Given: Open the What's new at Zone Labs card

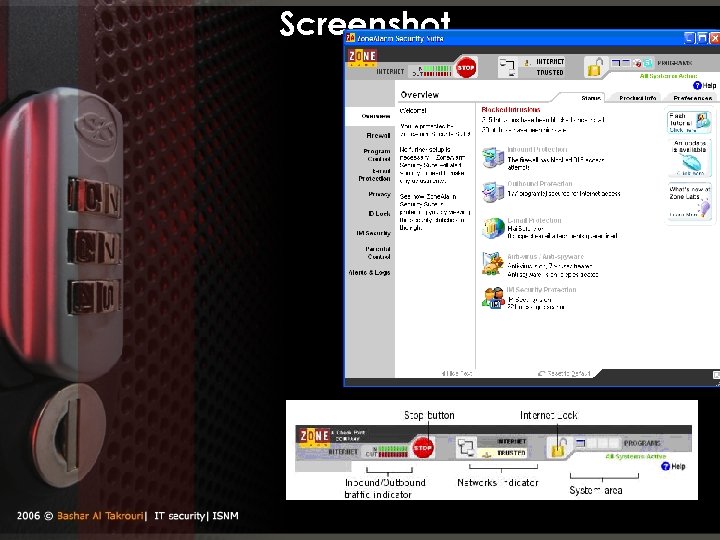Looking at the screenshot, I should click(x=689, y=202).
